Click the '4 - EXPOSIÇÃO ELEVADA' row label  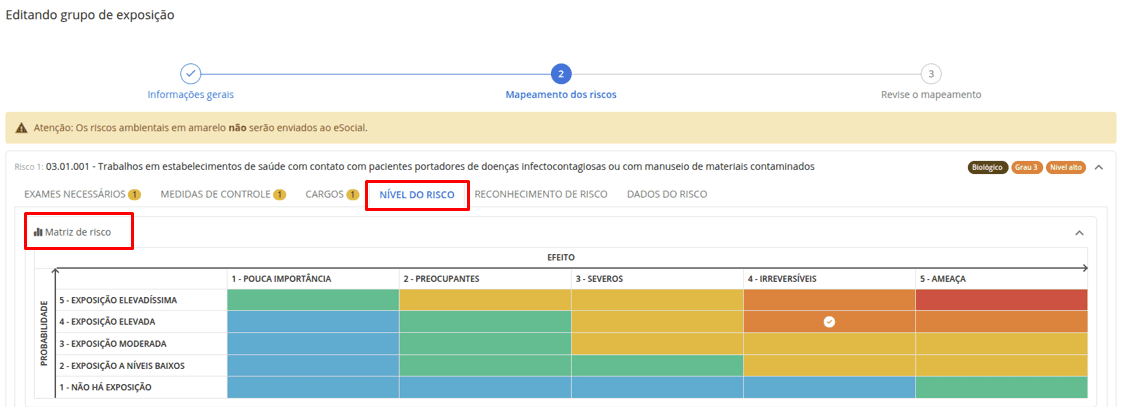pyautogui.click(x=106, y=322)
